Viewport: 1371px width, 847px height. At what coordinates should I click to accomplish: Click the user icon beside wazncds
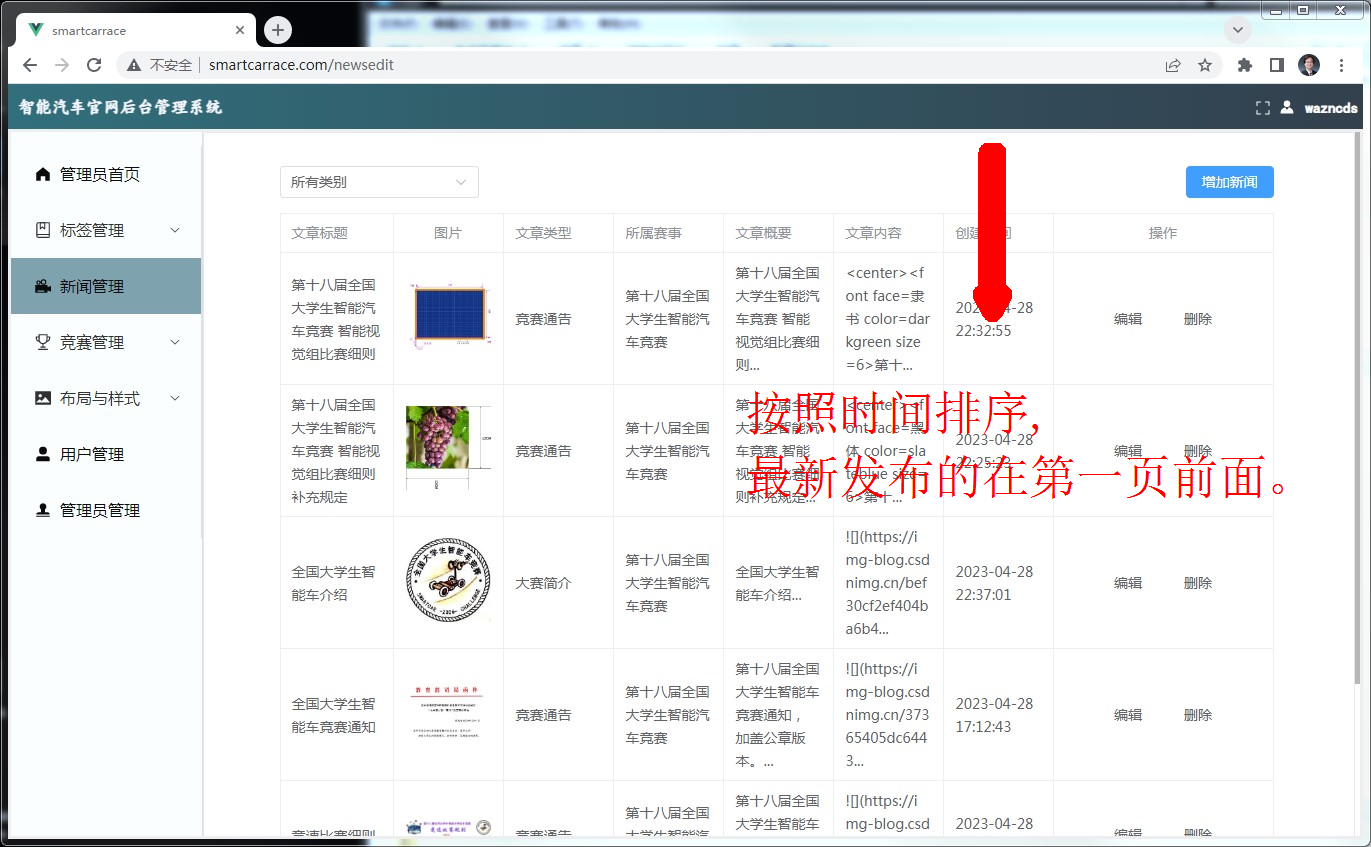point(1287,107)
